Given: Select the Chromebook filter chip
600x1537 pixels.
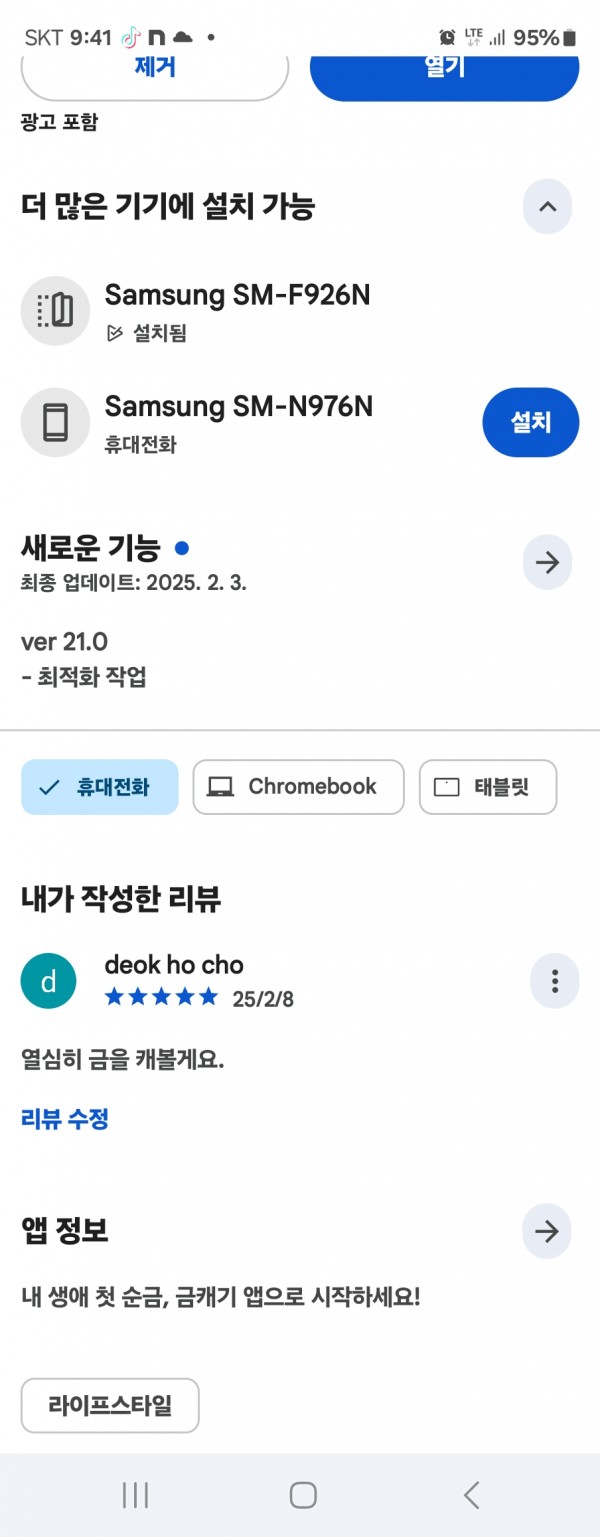Looking at the screenshot, I should 298,787.
